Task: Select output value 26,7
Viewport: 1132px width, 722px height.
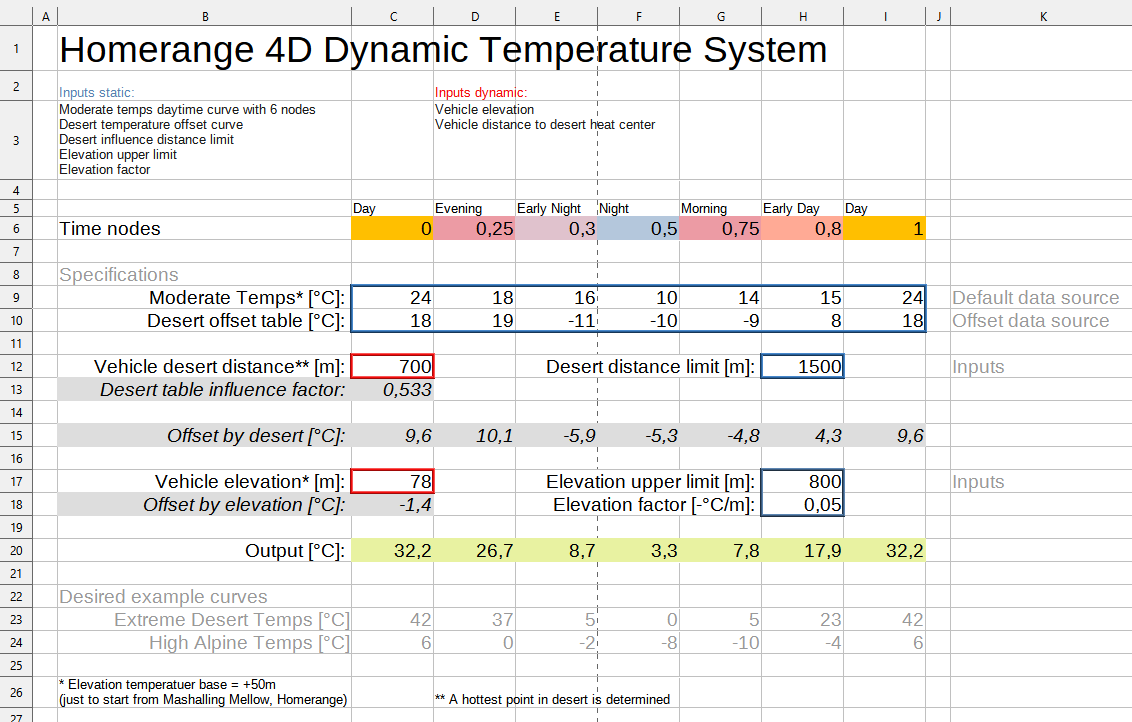Action: 474,550
